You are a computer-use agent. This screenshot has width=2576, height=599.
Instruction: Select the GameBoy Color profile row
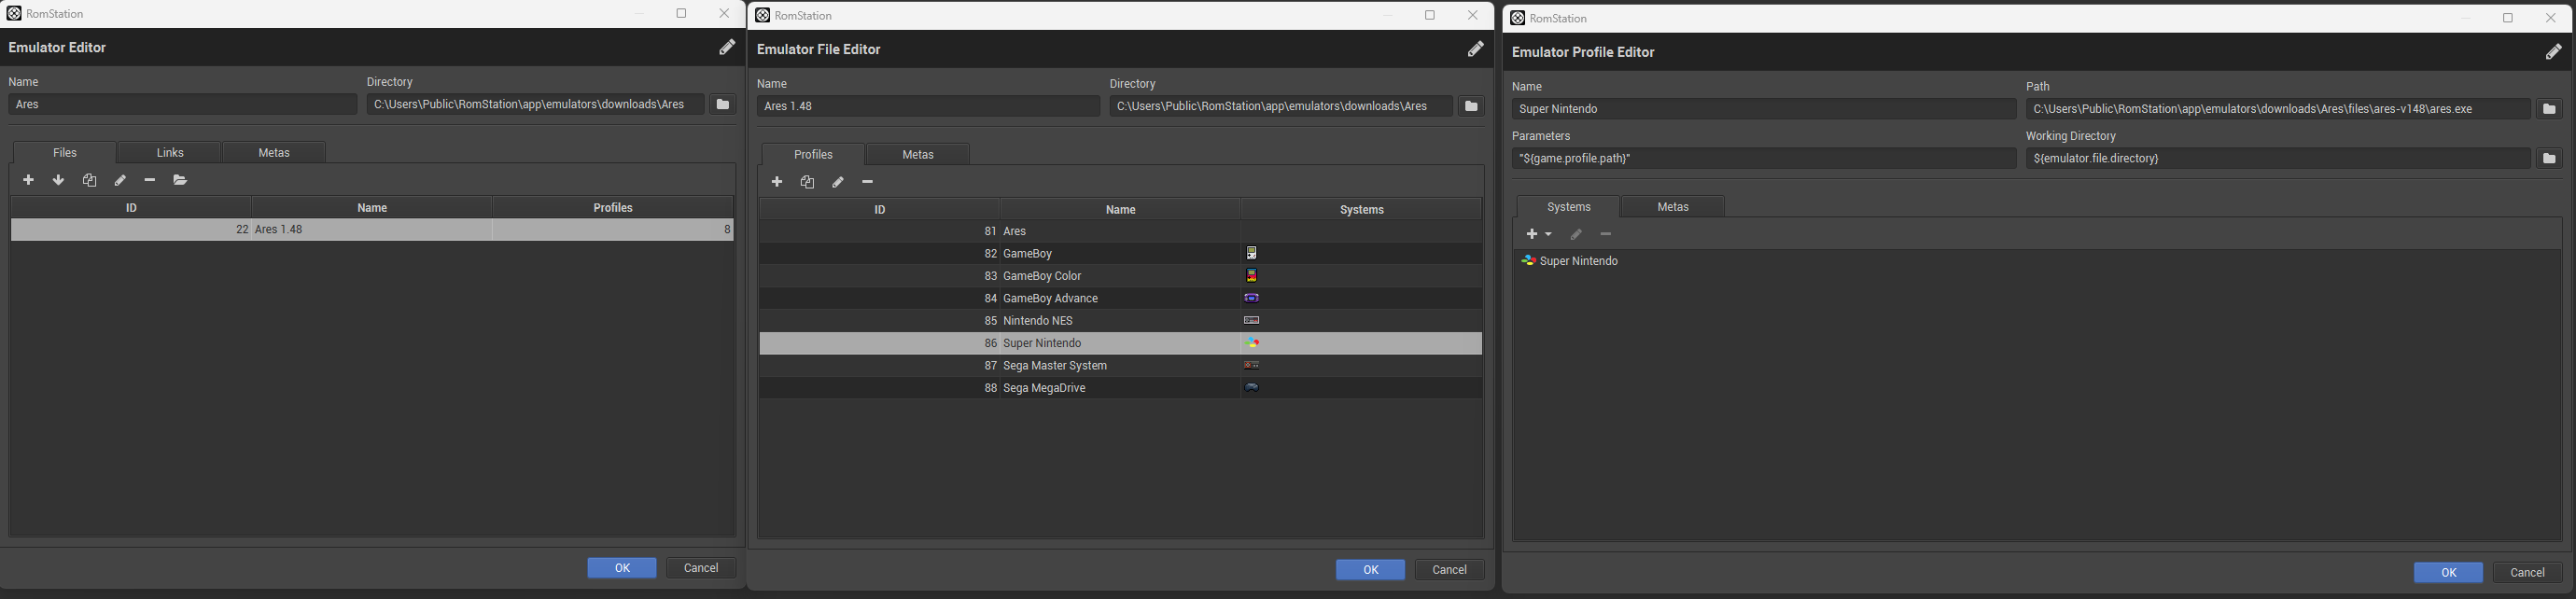[1120, 276]
